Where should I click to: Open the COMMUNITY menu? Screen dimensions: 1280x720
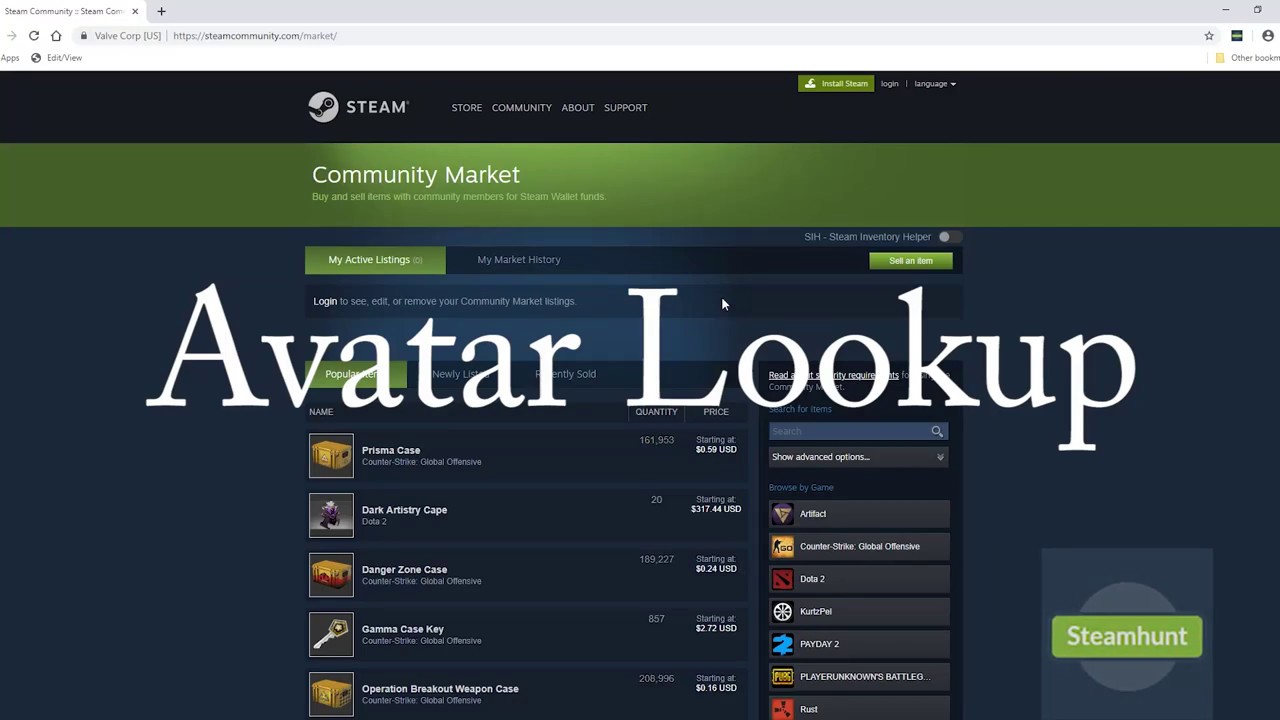(521, 107)
